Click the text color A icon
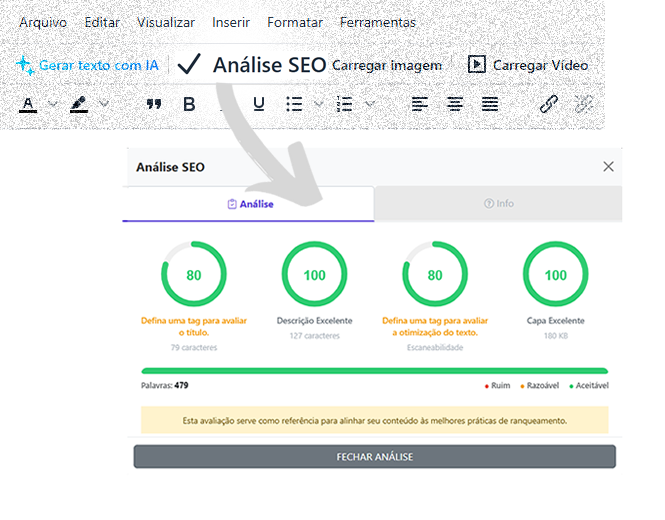The width and height of the screenshot is (665, 520). pyautogui.click(x=28, y=104)
